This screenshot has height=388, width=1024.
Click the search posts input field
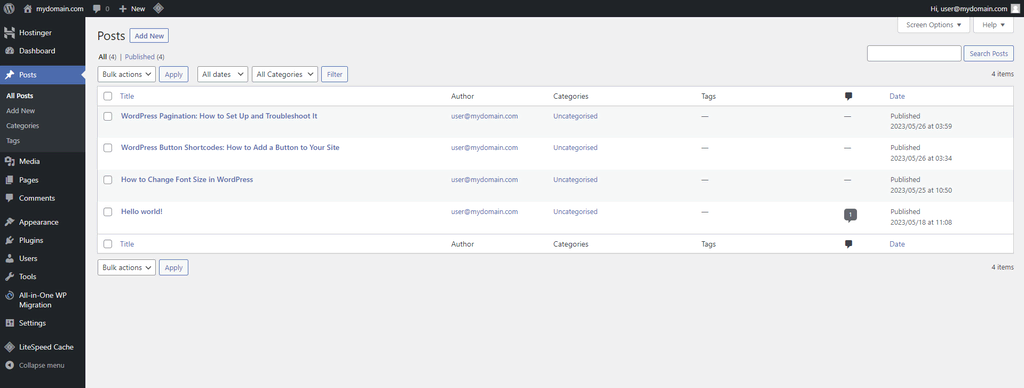(914, 54)
